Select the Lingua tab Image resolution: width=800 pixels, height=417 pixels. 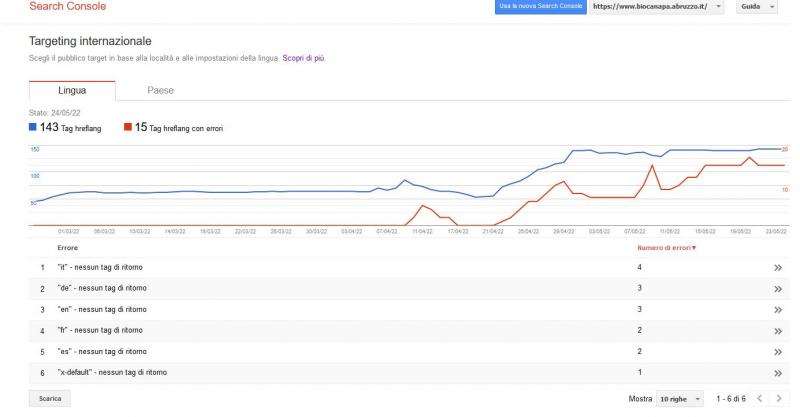72,90
